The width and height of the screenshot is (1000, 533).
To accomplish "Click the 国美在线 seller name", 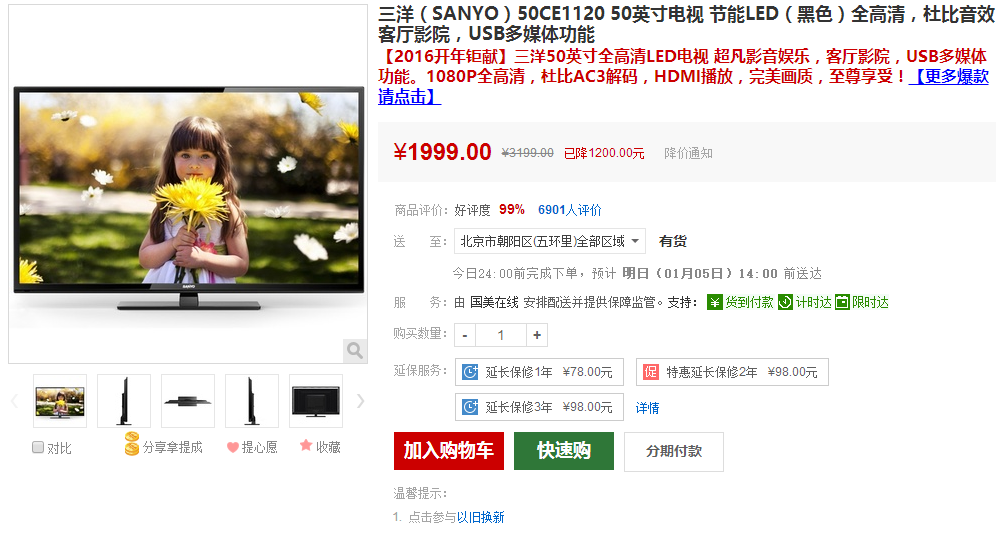I will (494, 302).
